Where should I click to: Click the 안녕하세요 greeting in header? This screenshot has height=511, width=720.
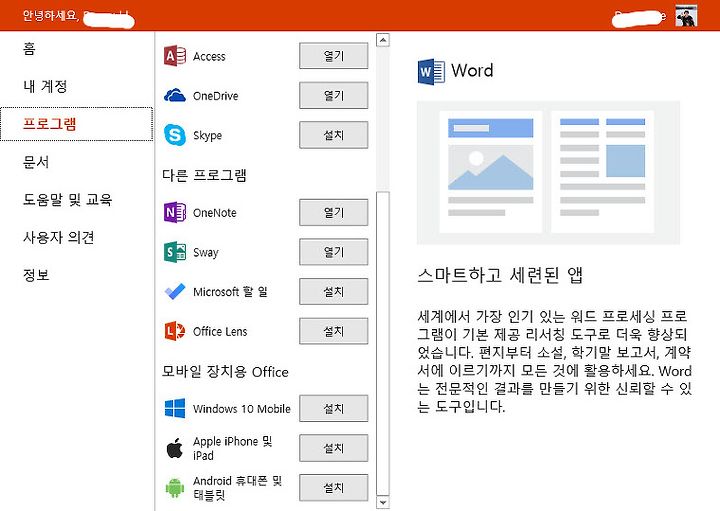[51, 16]
